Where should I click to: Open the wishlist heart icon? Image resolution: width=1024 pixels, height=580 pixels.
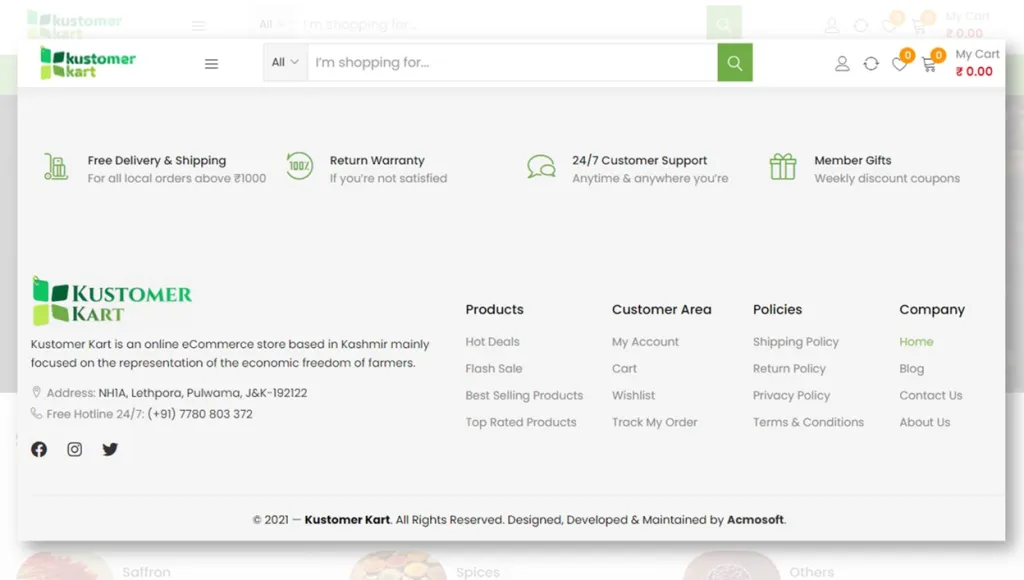tap(899, 64)
